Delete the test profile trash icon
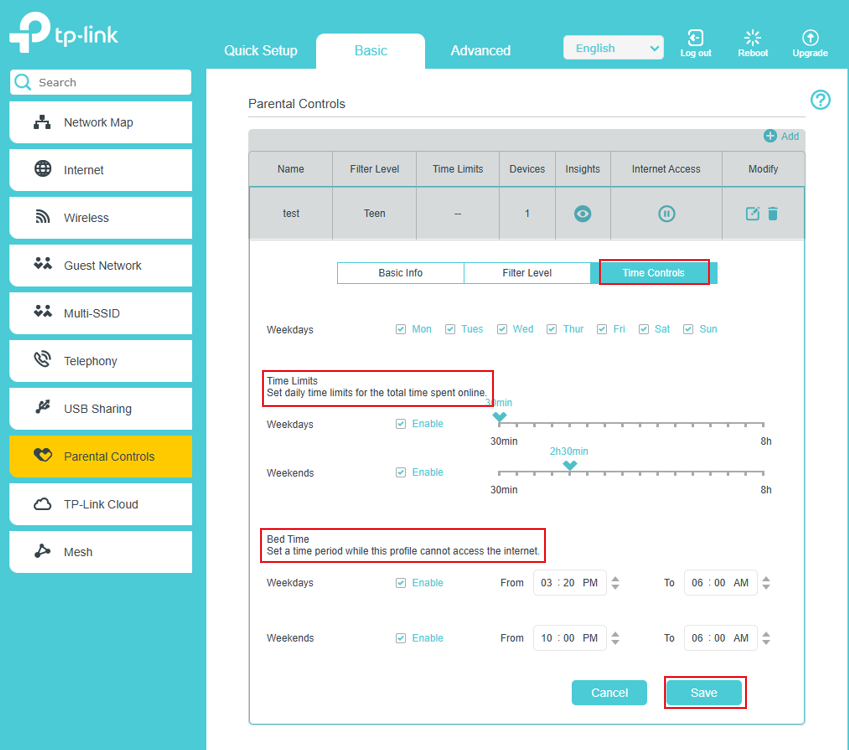 coord(773,214)
